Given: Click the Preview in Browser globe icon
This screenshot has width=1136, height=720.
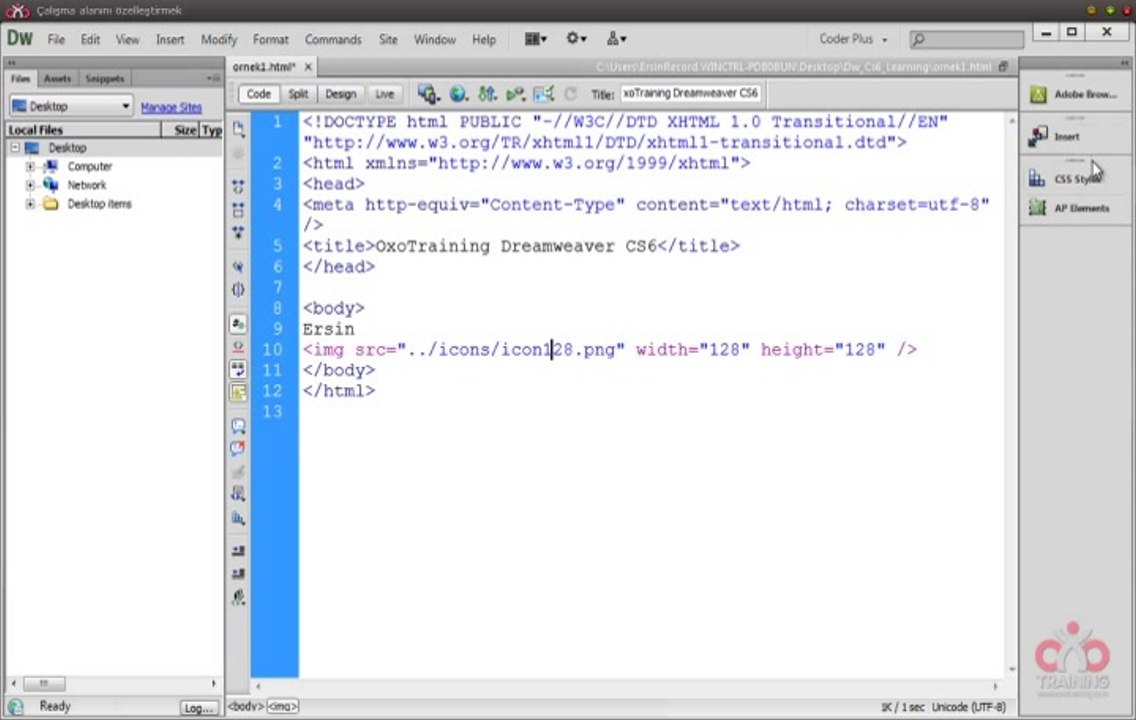Looking at the screenshot, I should click(458, 93).
